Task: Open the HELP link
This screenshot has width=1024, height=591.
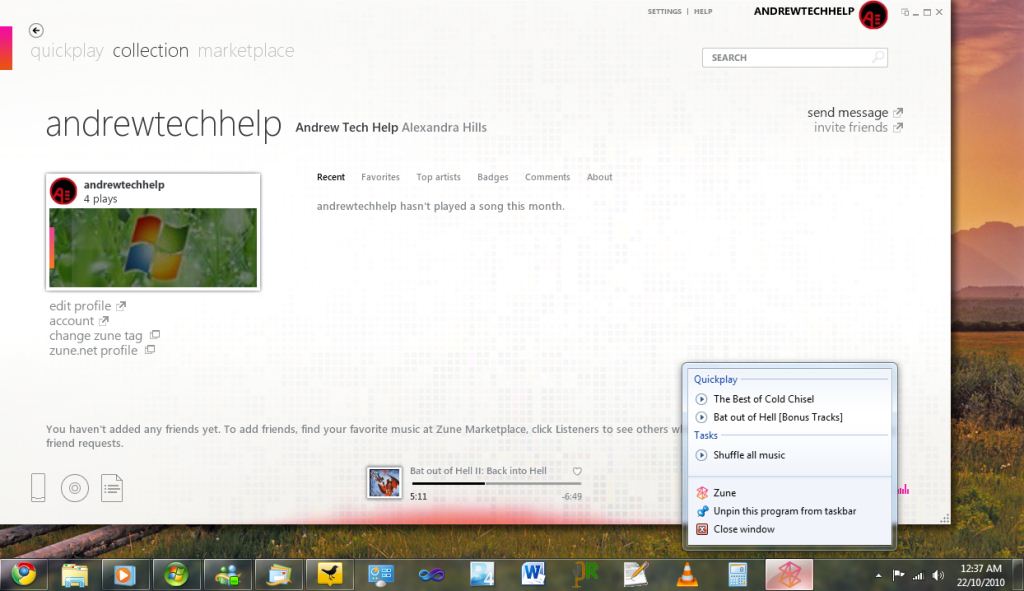Action: (703, 12)
